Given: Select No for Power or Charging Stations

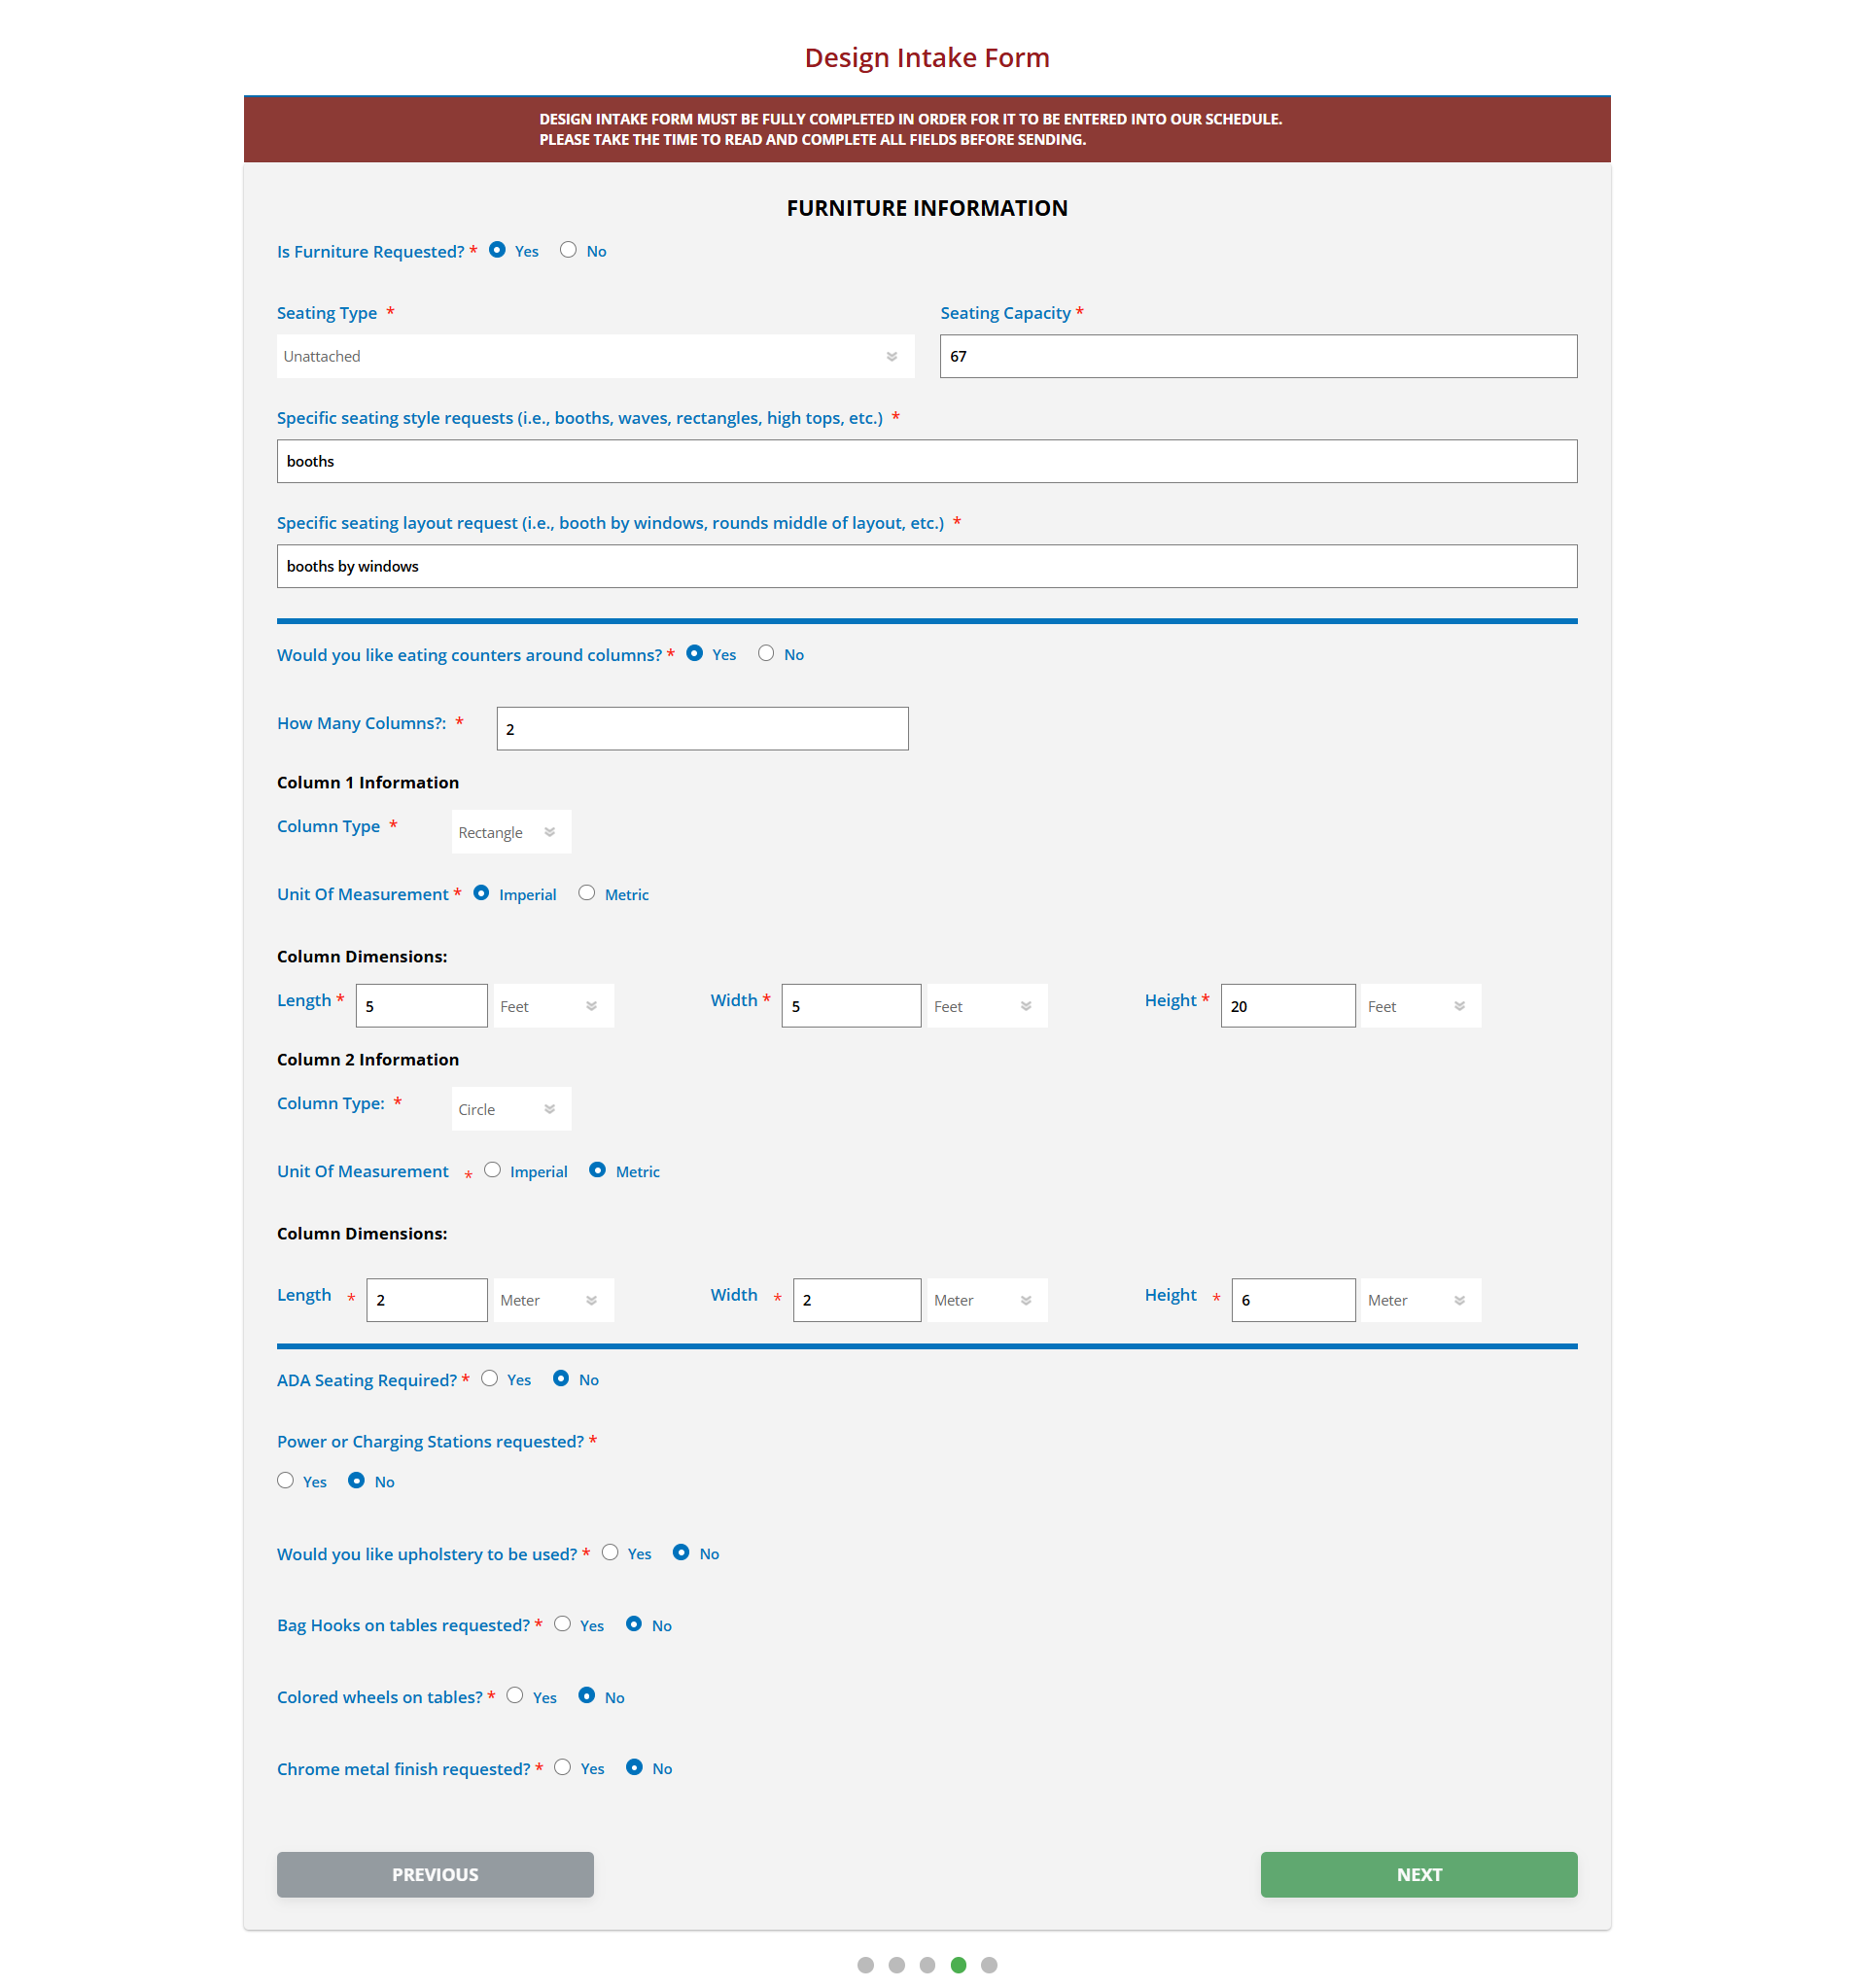Looking at the screenshot, I should [356, 1480].
